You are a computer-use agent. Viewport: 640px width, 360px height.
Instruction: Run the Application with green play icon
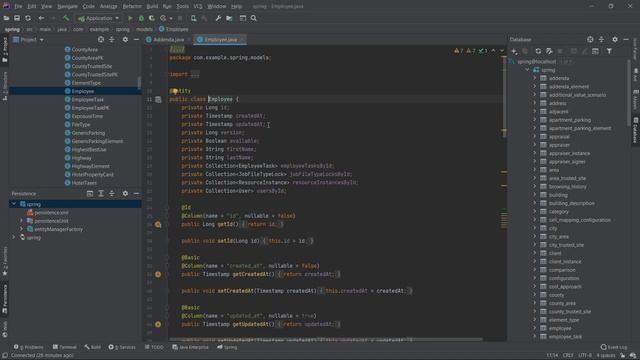coord(130,18)
